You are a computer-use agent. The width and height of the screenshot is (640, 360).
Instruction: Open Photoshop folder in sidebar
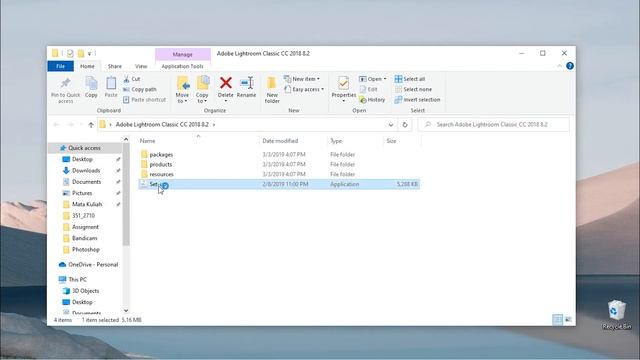[86, 249]
